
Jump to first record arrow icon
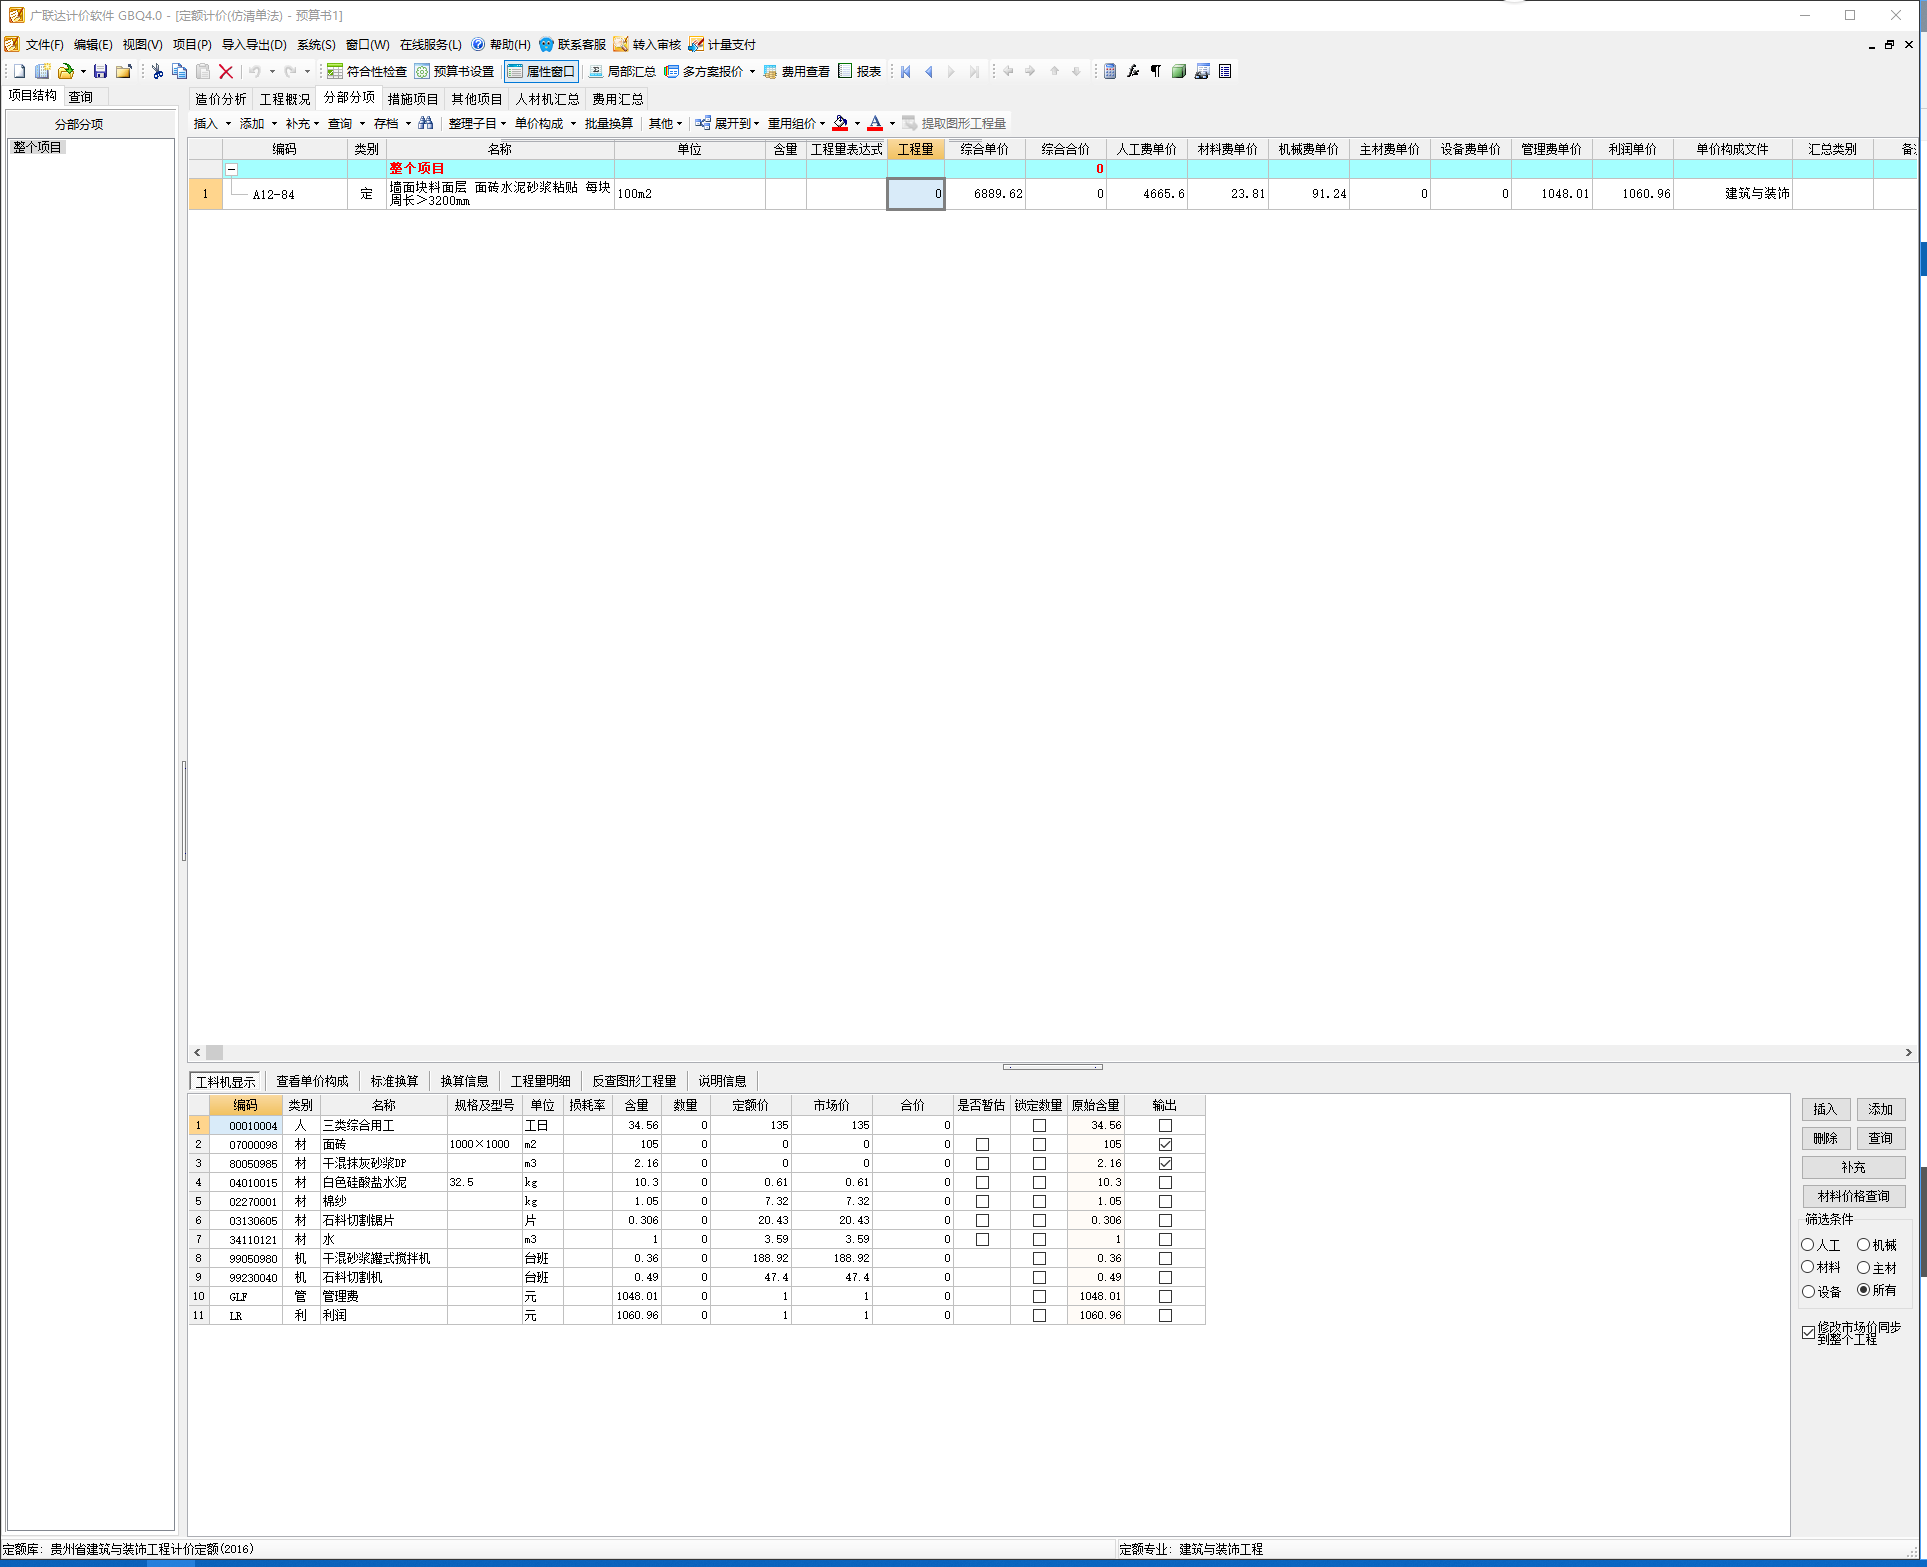906,71
